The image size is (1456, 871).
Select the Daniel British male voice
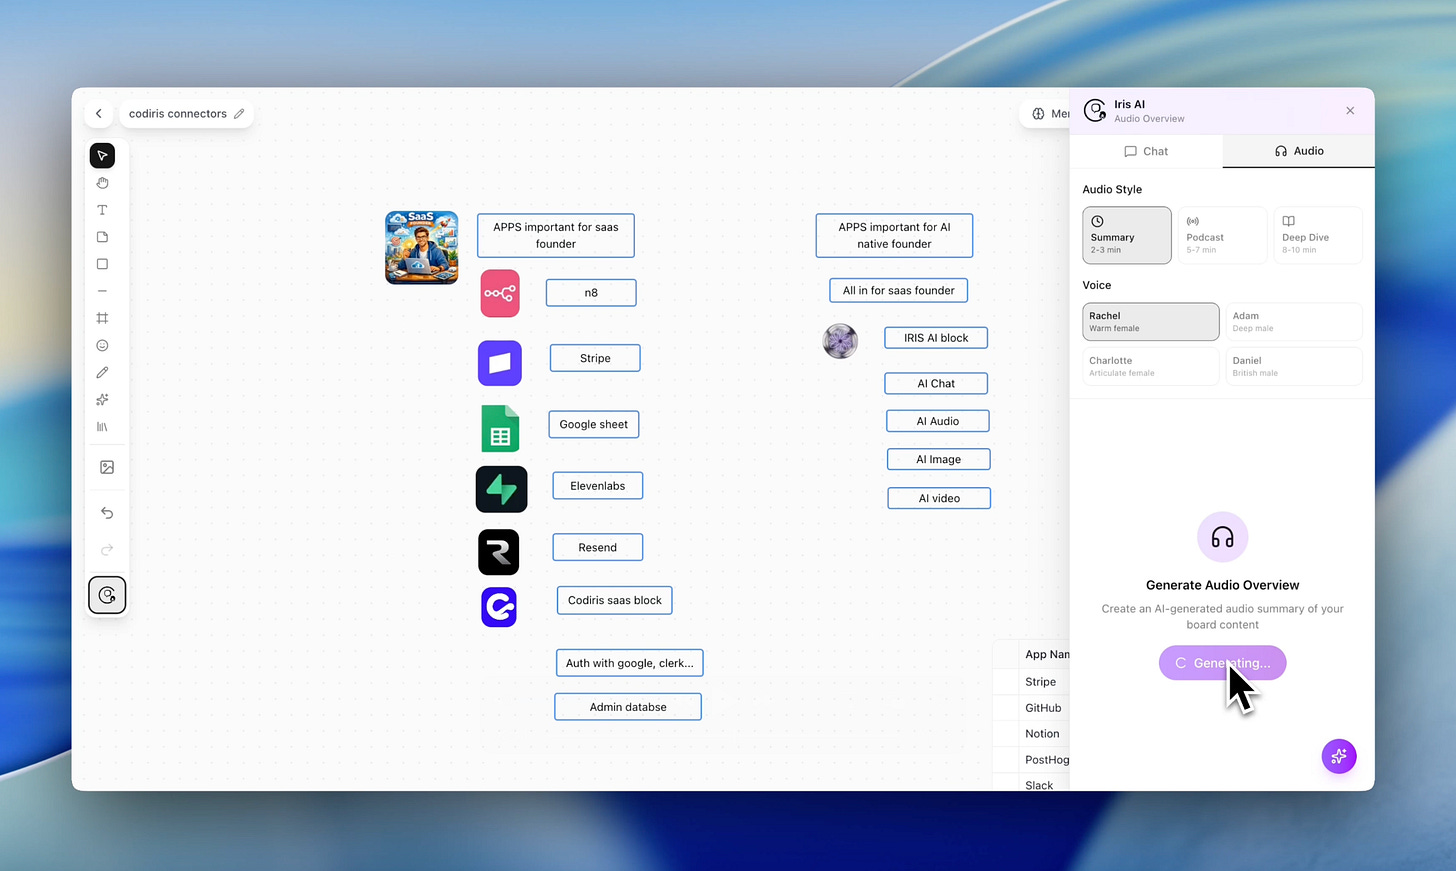(1294, 366)
